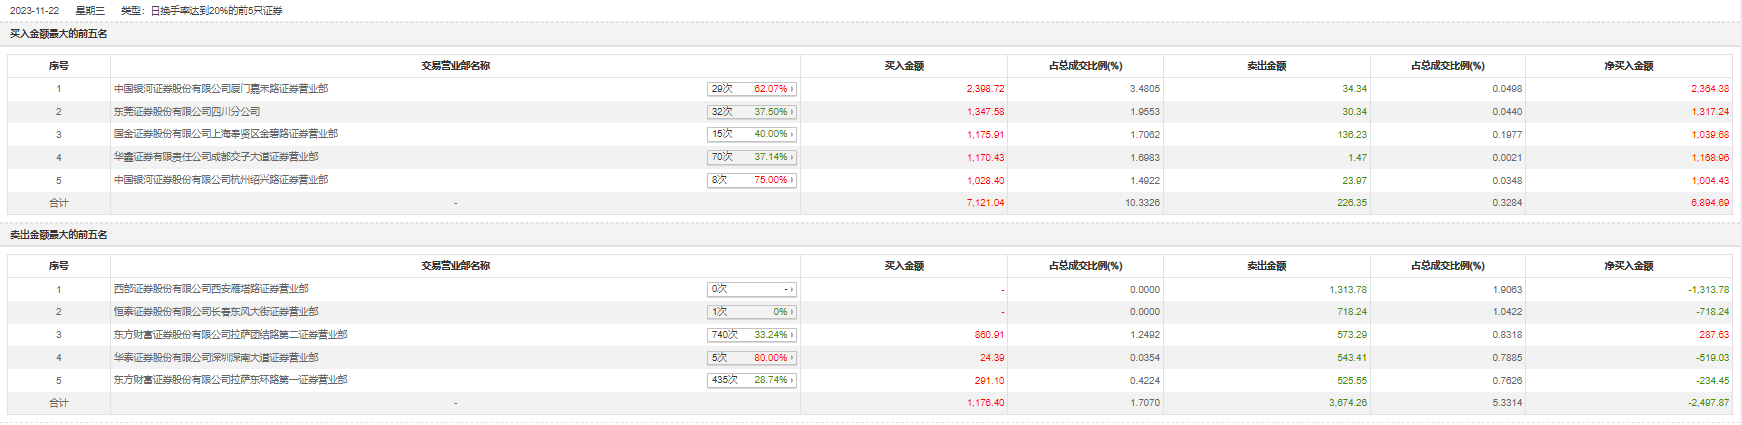Open 东方财富证券拉萨东环路第一证券营业部 link
The height and width of the screenshot is (425, 1742).
(x=230, y=380)
